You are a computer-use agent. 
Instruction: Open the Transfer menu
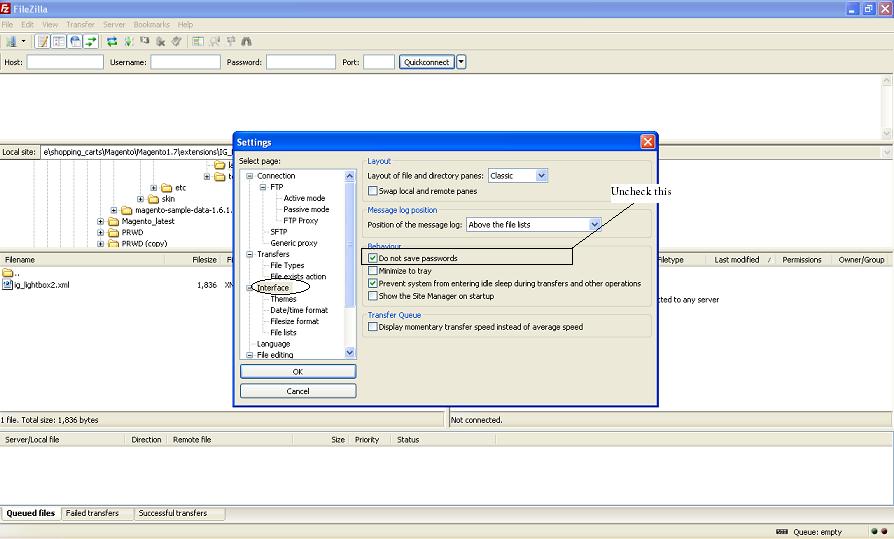coord(80,25)
